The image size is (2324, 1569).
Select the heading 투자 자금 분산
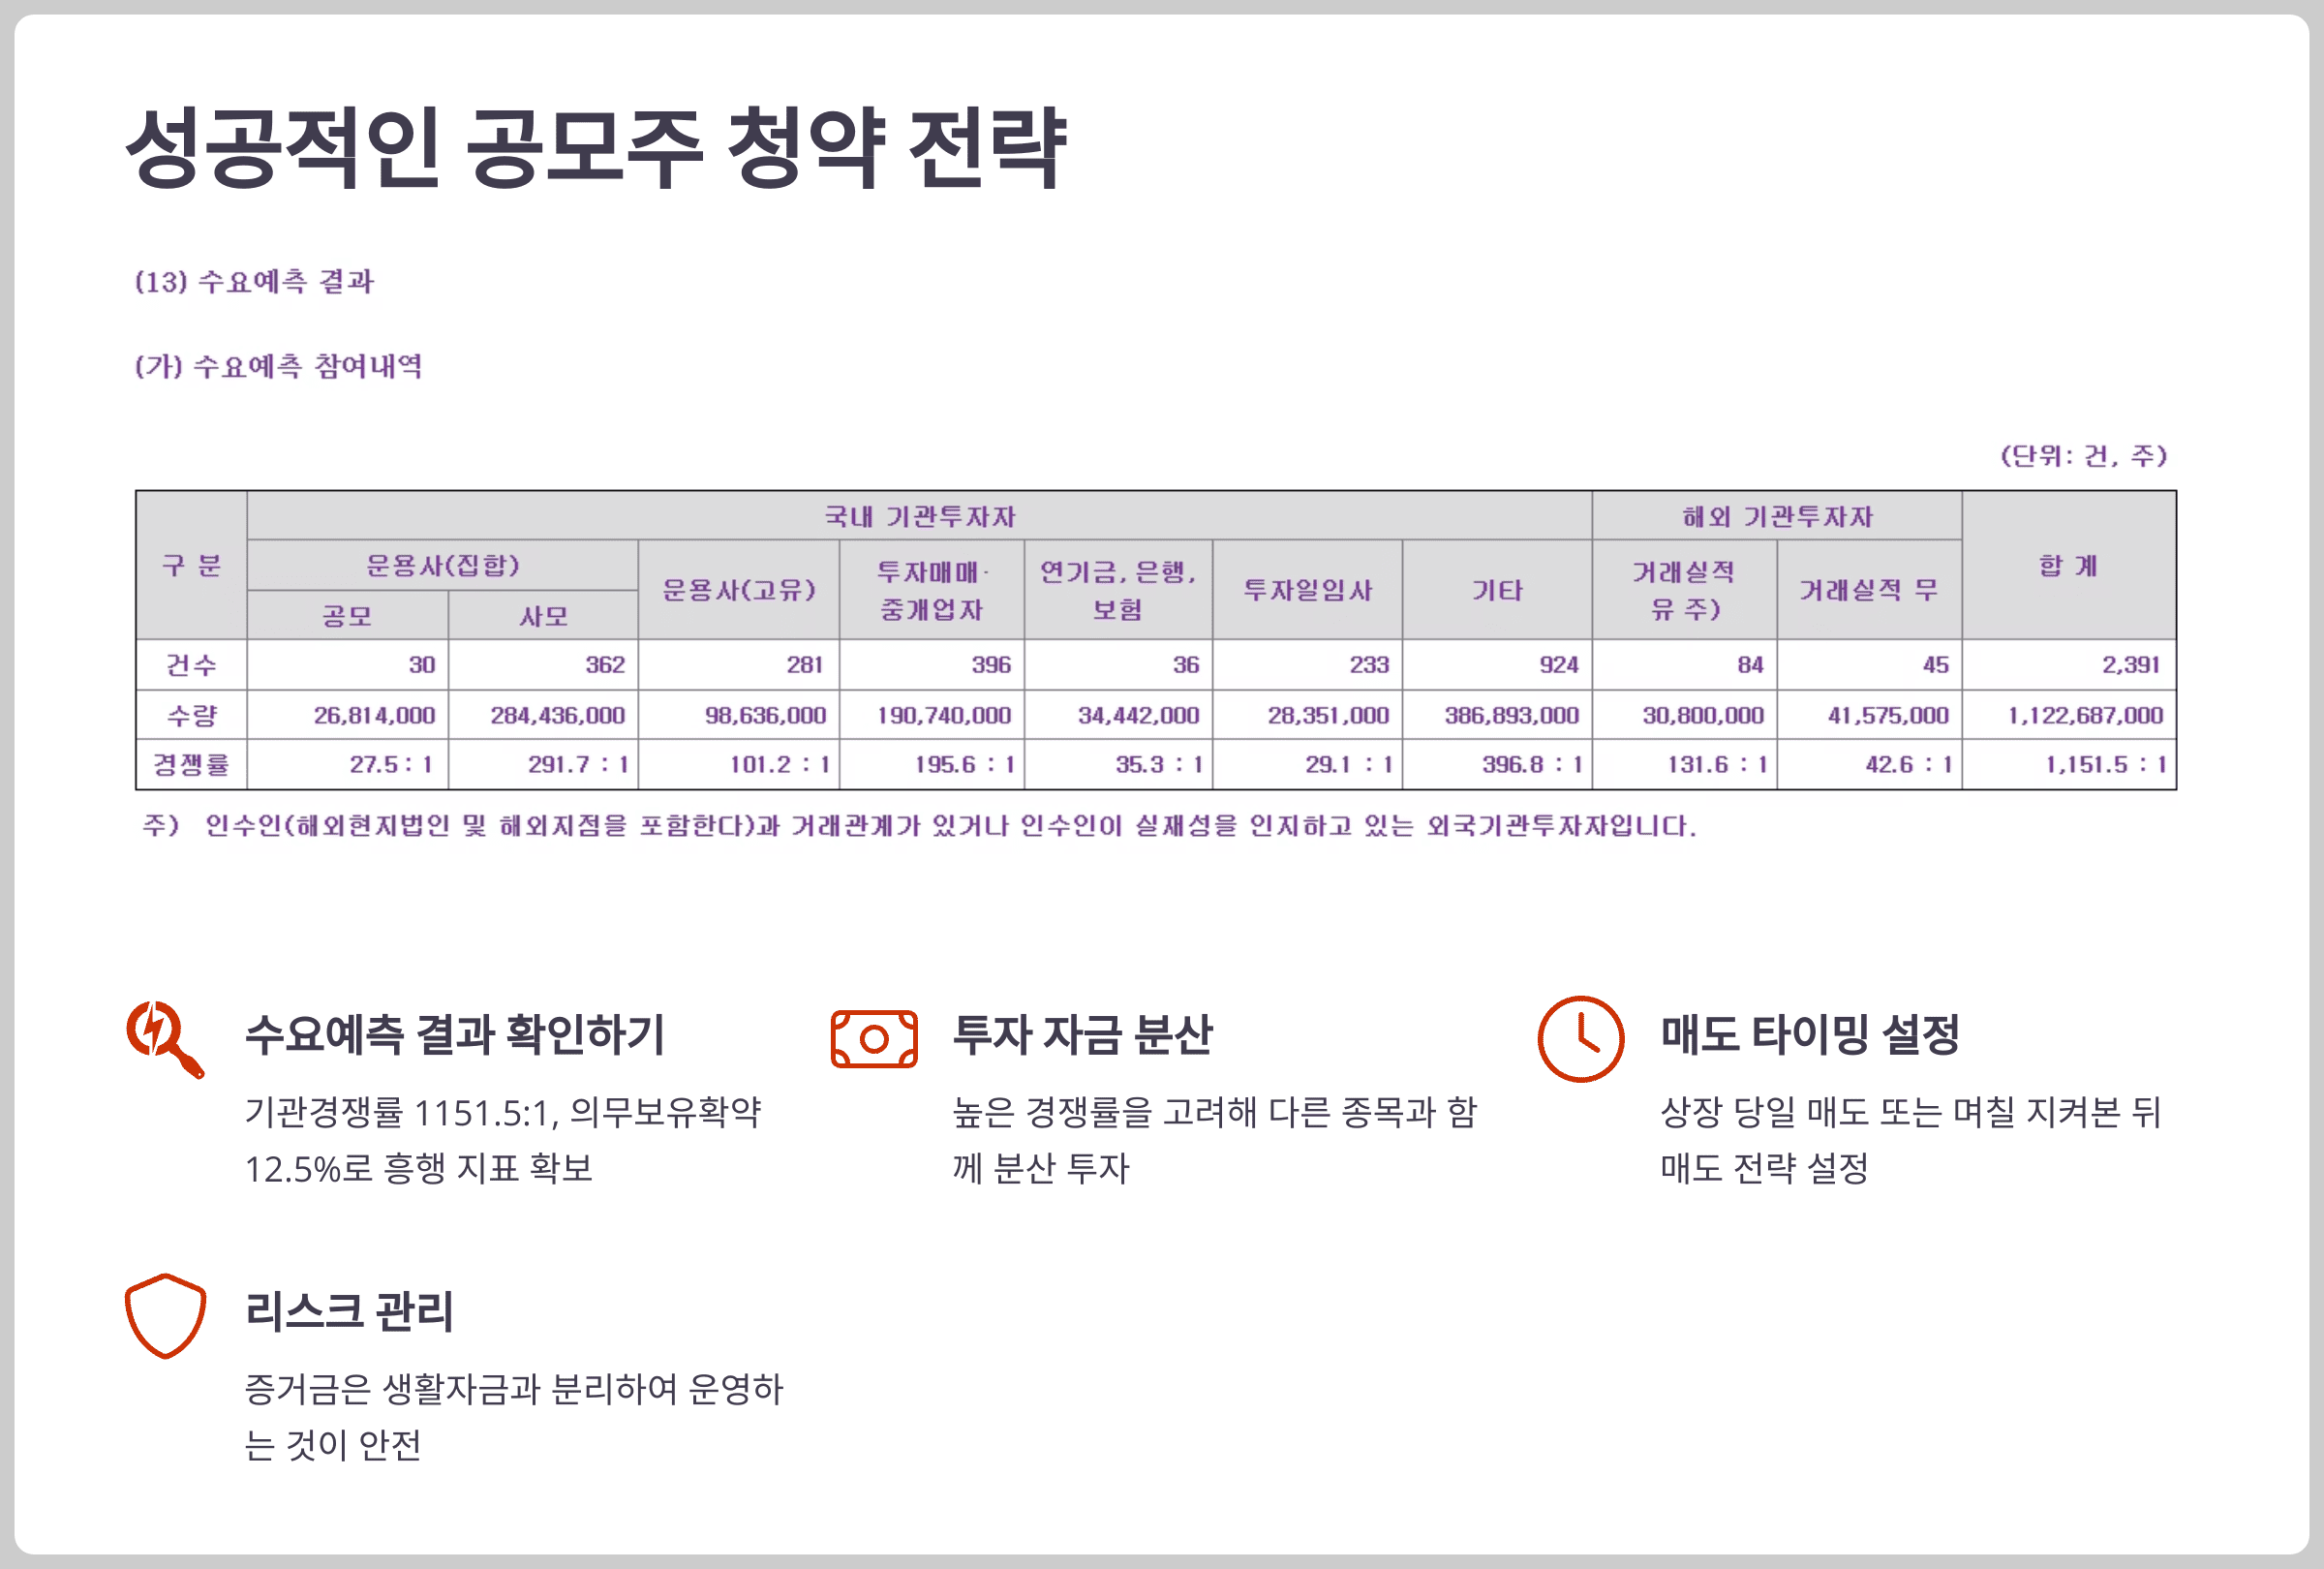tap(1081, 1034)
